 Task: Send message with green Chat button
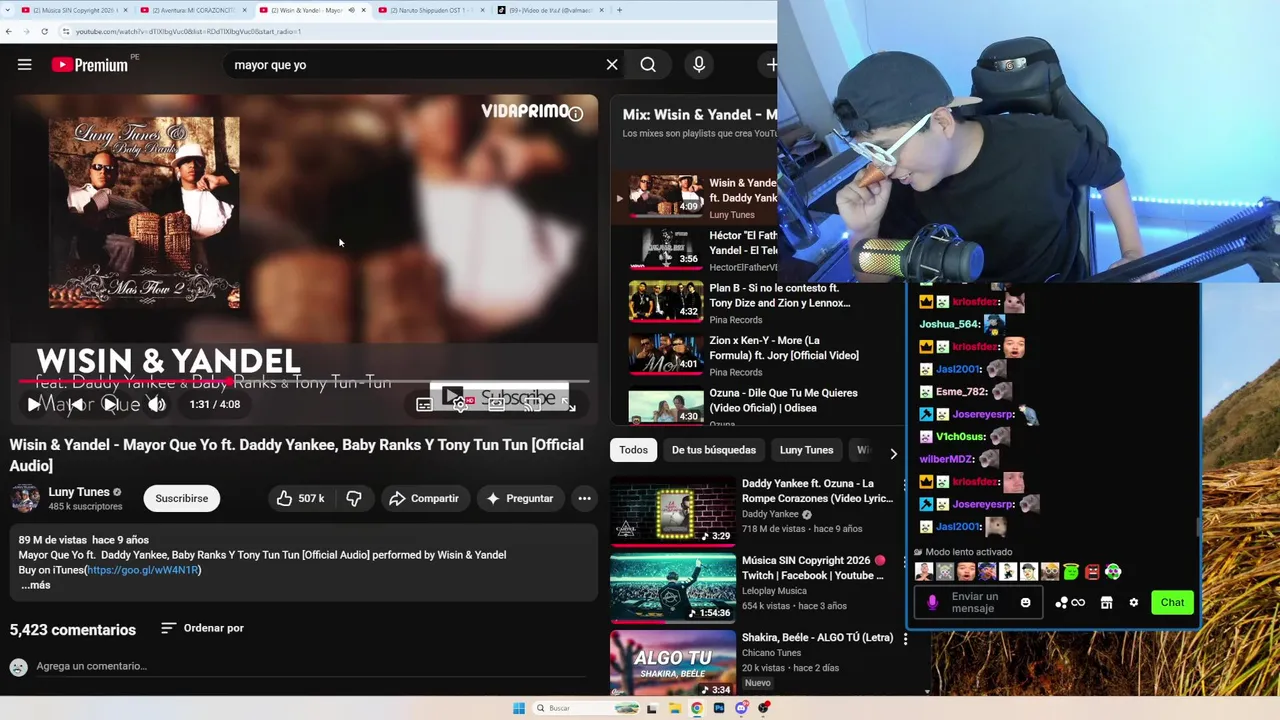pos(1172,602)
